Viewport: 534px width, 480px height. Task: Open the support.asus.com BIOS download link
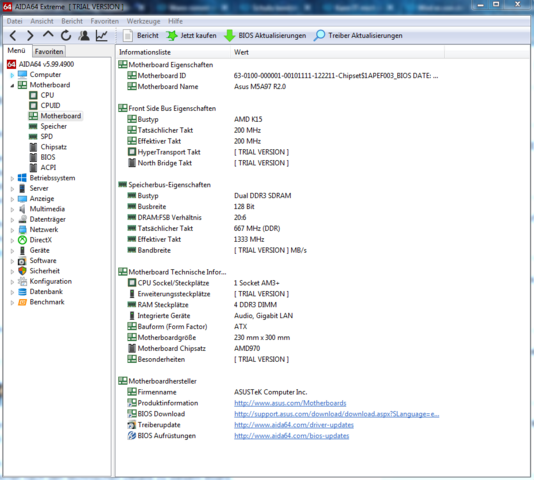(x=336, y=414)
